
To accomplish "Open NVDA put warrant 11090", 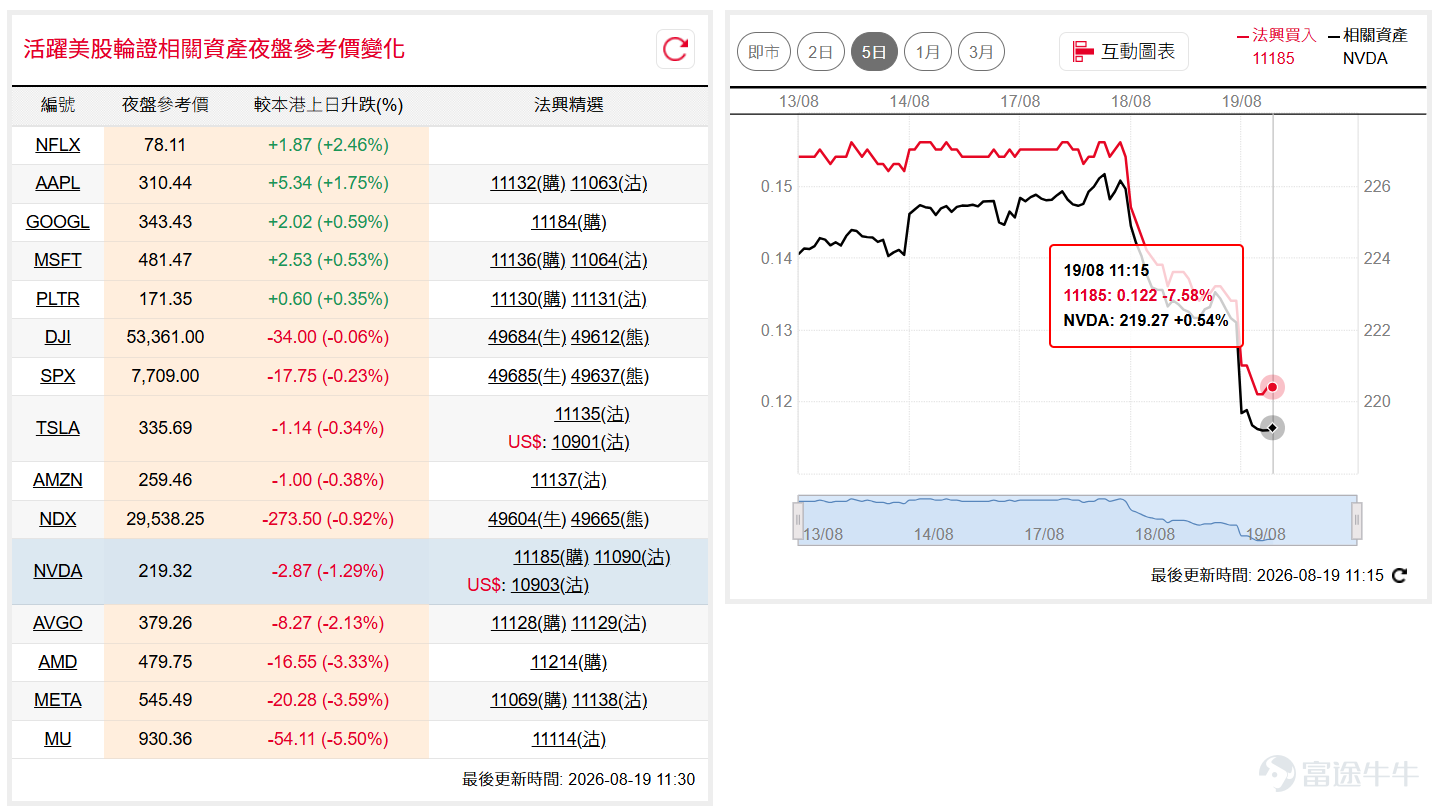I will point(632,557).
